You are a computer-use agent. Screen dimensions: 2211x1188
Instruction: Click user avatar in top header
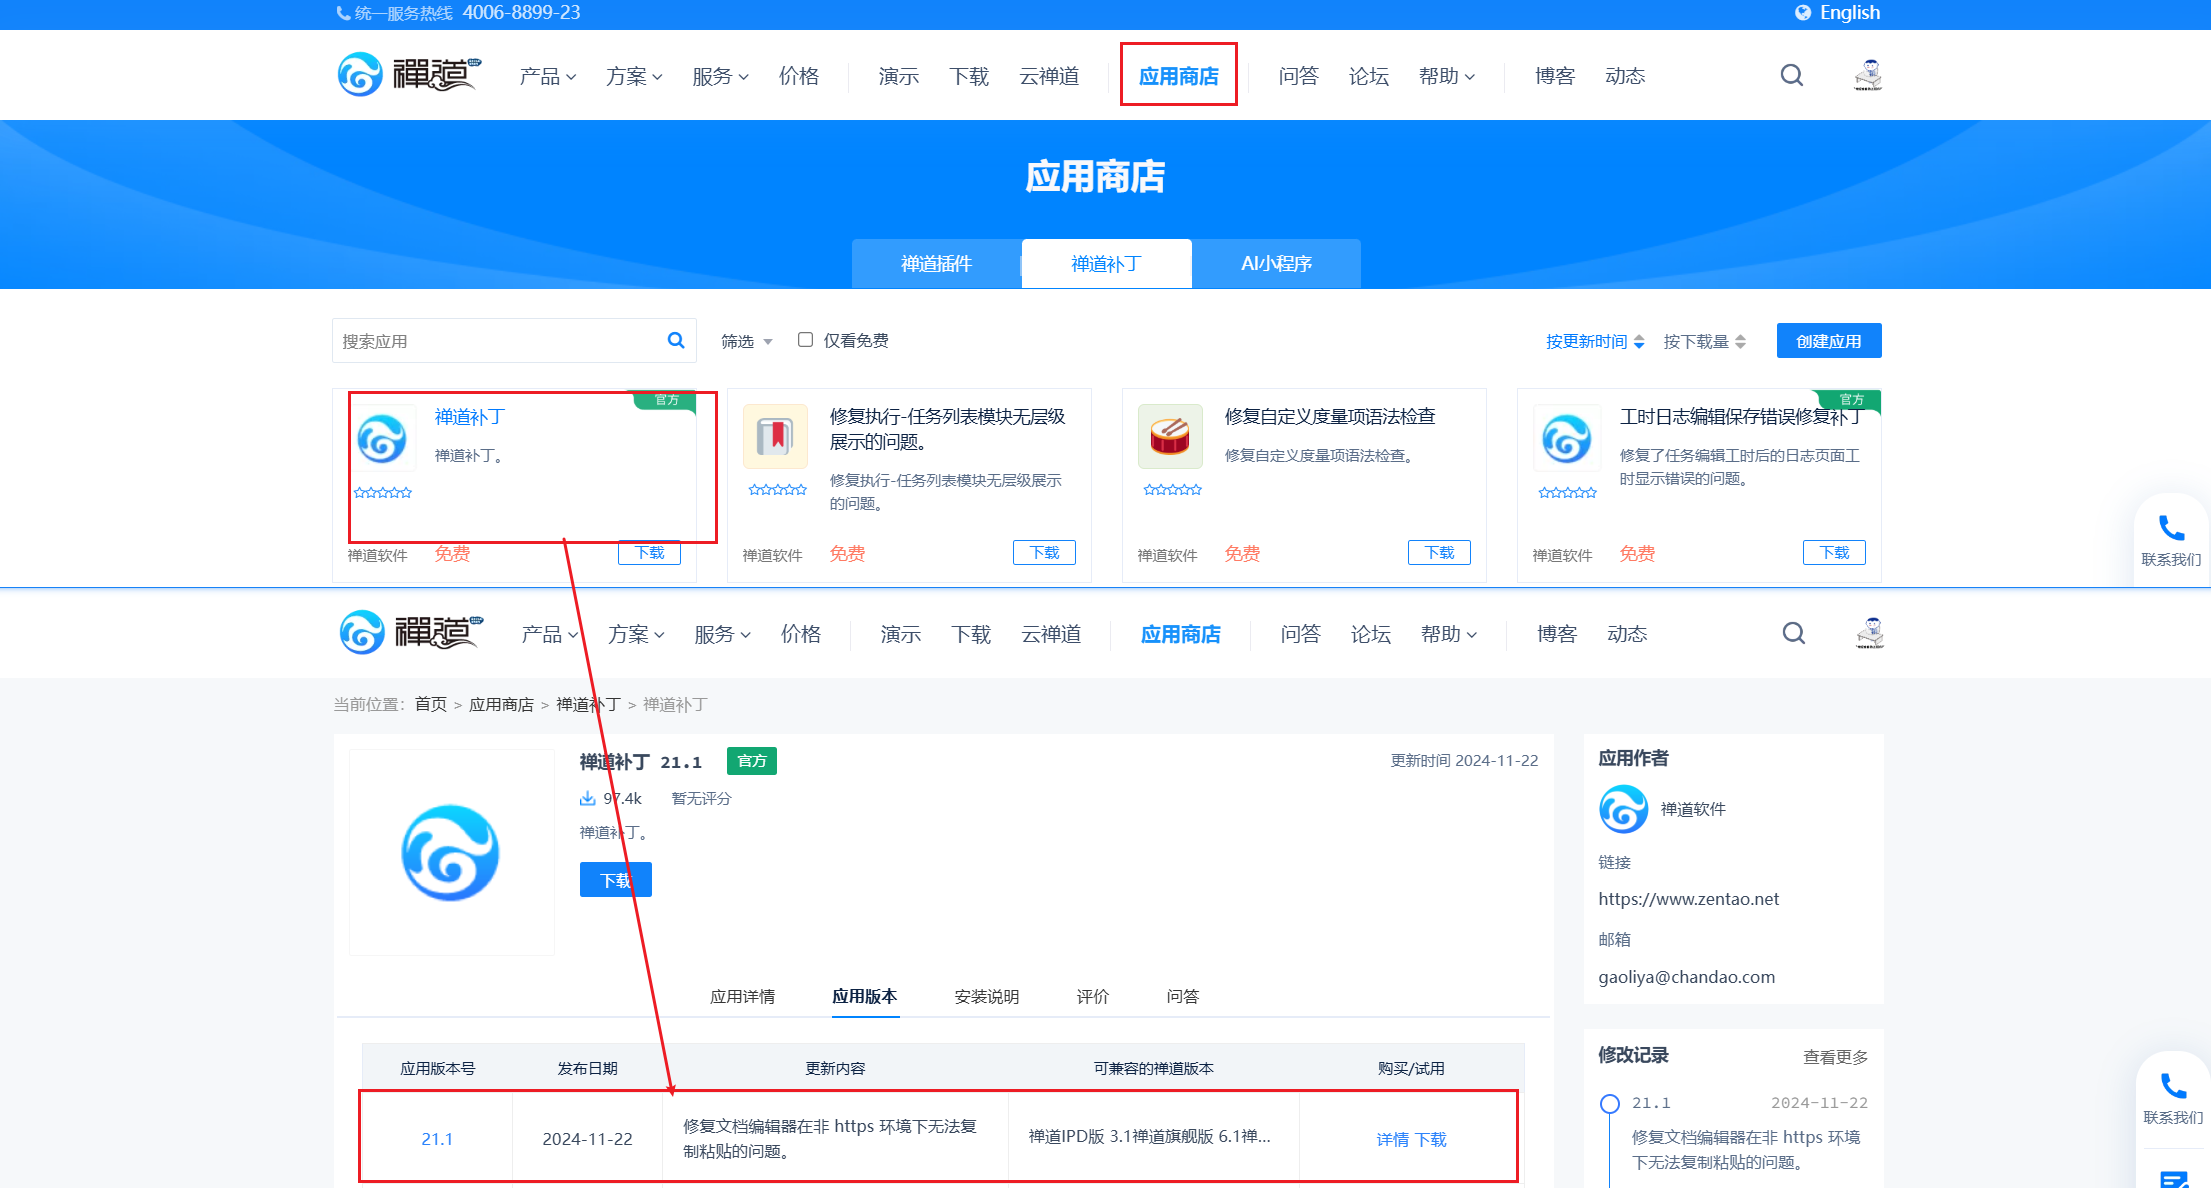(x=1868, y=75)
